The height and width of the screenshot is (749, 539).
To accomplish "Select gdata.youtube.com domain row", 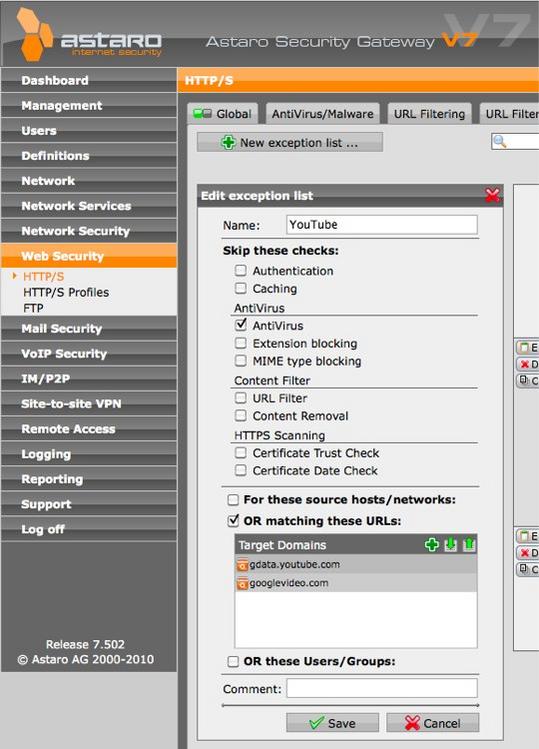I will [x=356, y=565].
